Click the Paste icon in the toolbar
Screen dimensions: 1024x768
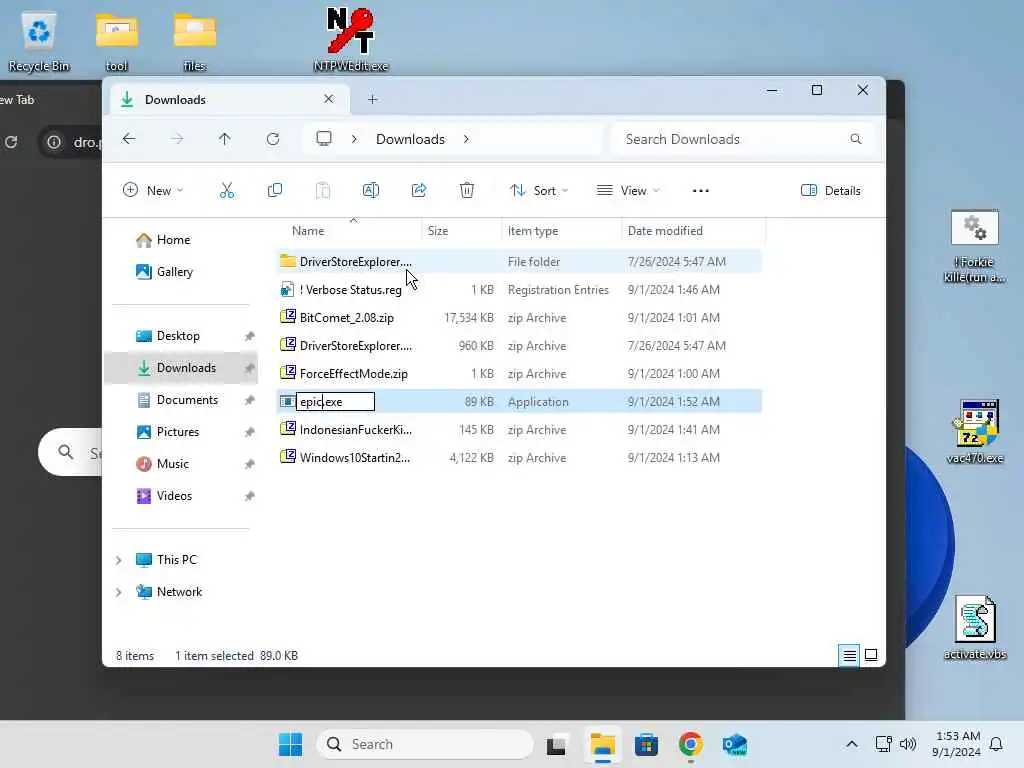click(323, 191)
